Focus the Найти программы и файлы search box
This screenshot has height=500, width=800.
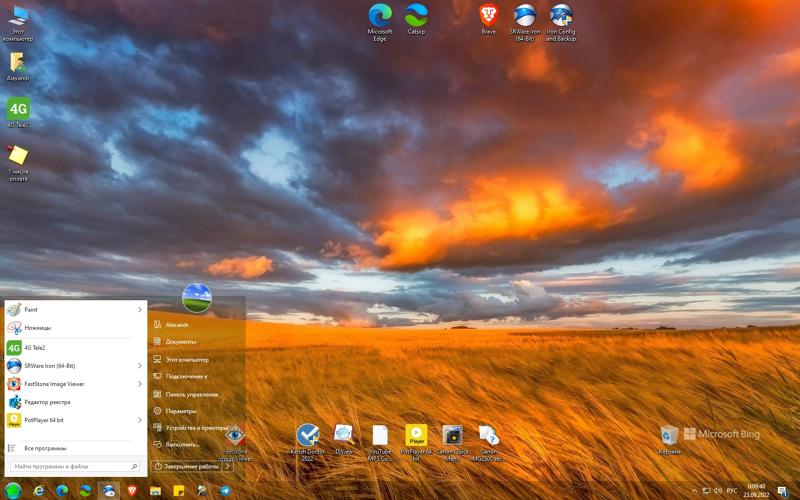point(75,466)
